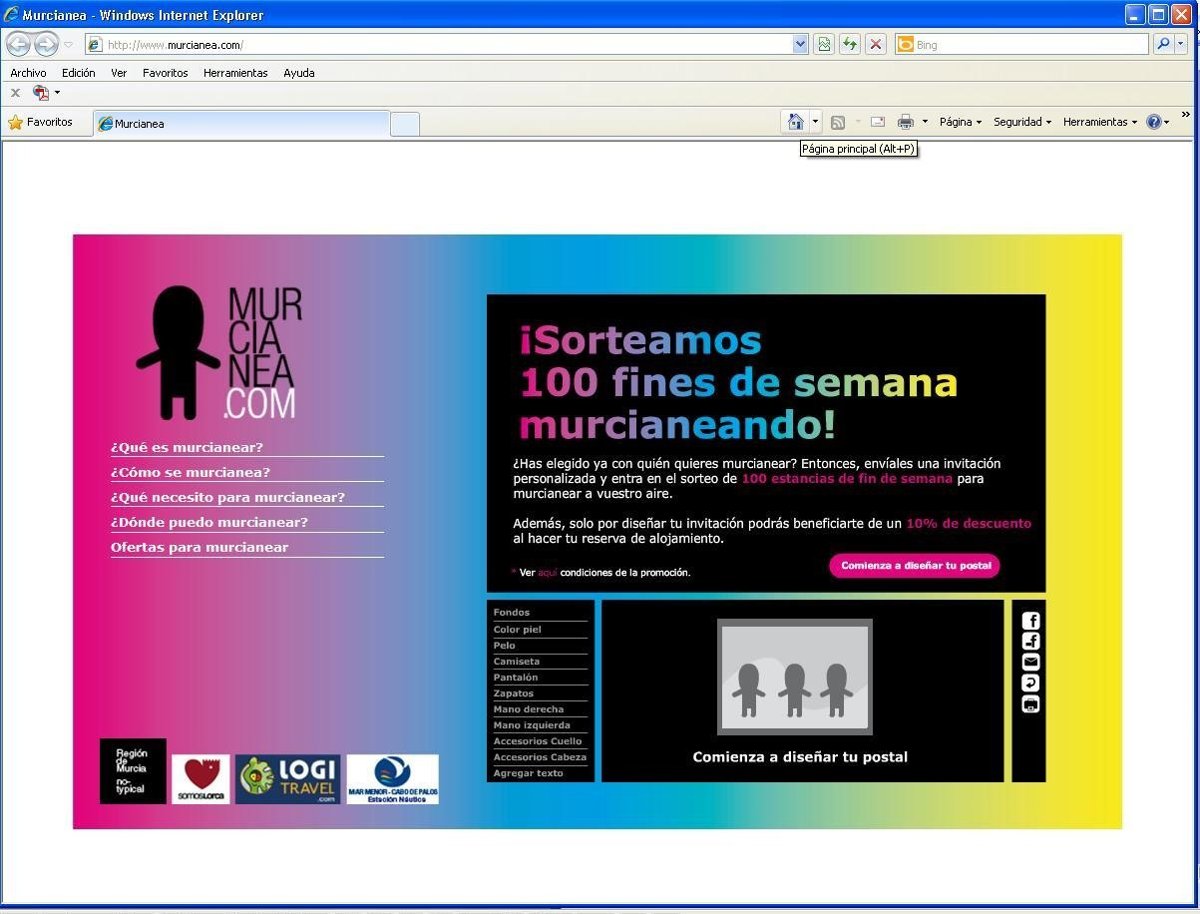The image size is (1200, 914).
Task: Open the Herramientas menu in menu bar
Action: pos(235,73)
